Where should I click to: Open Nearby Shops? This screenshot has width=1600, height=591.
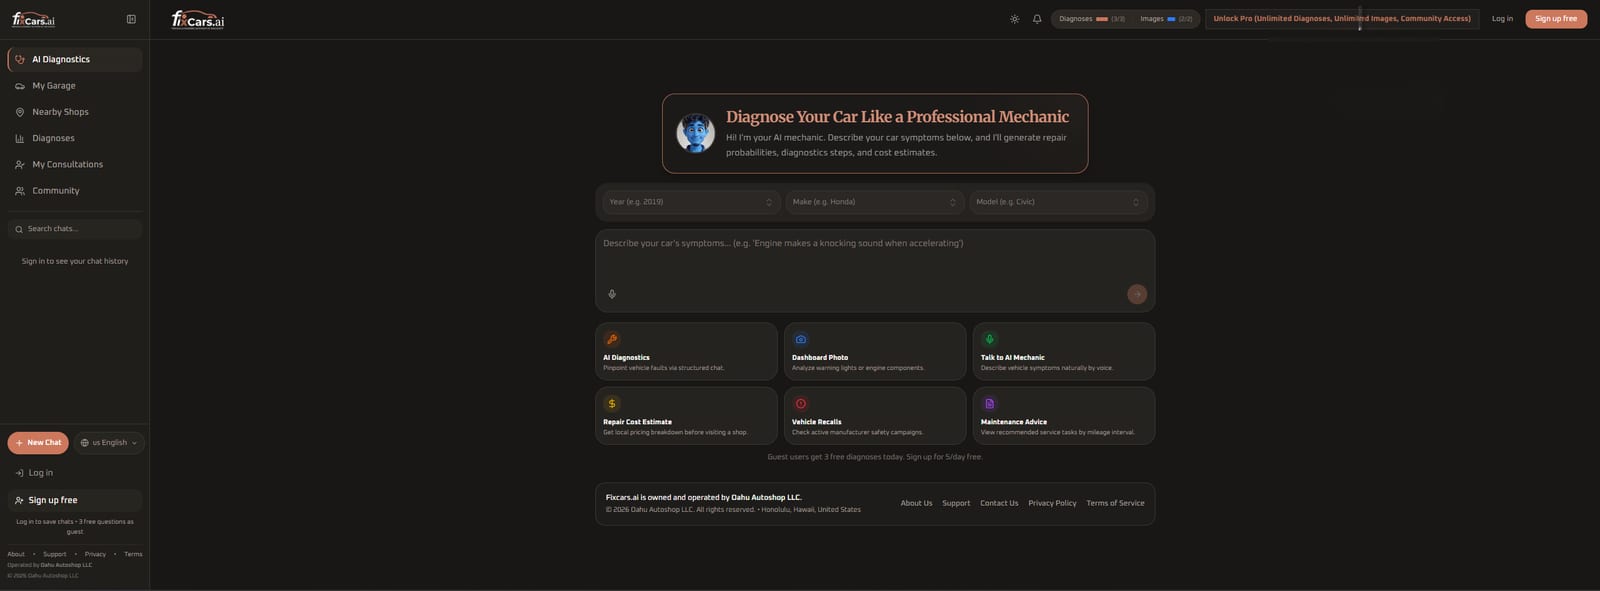(75, 112)
